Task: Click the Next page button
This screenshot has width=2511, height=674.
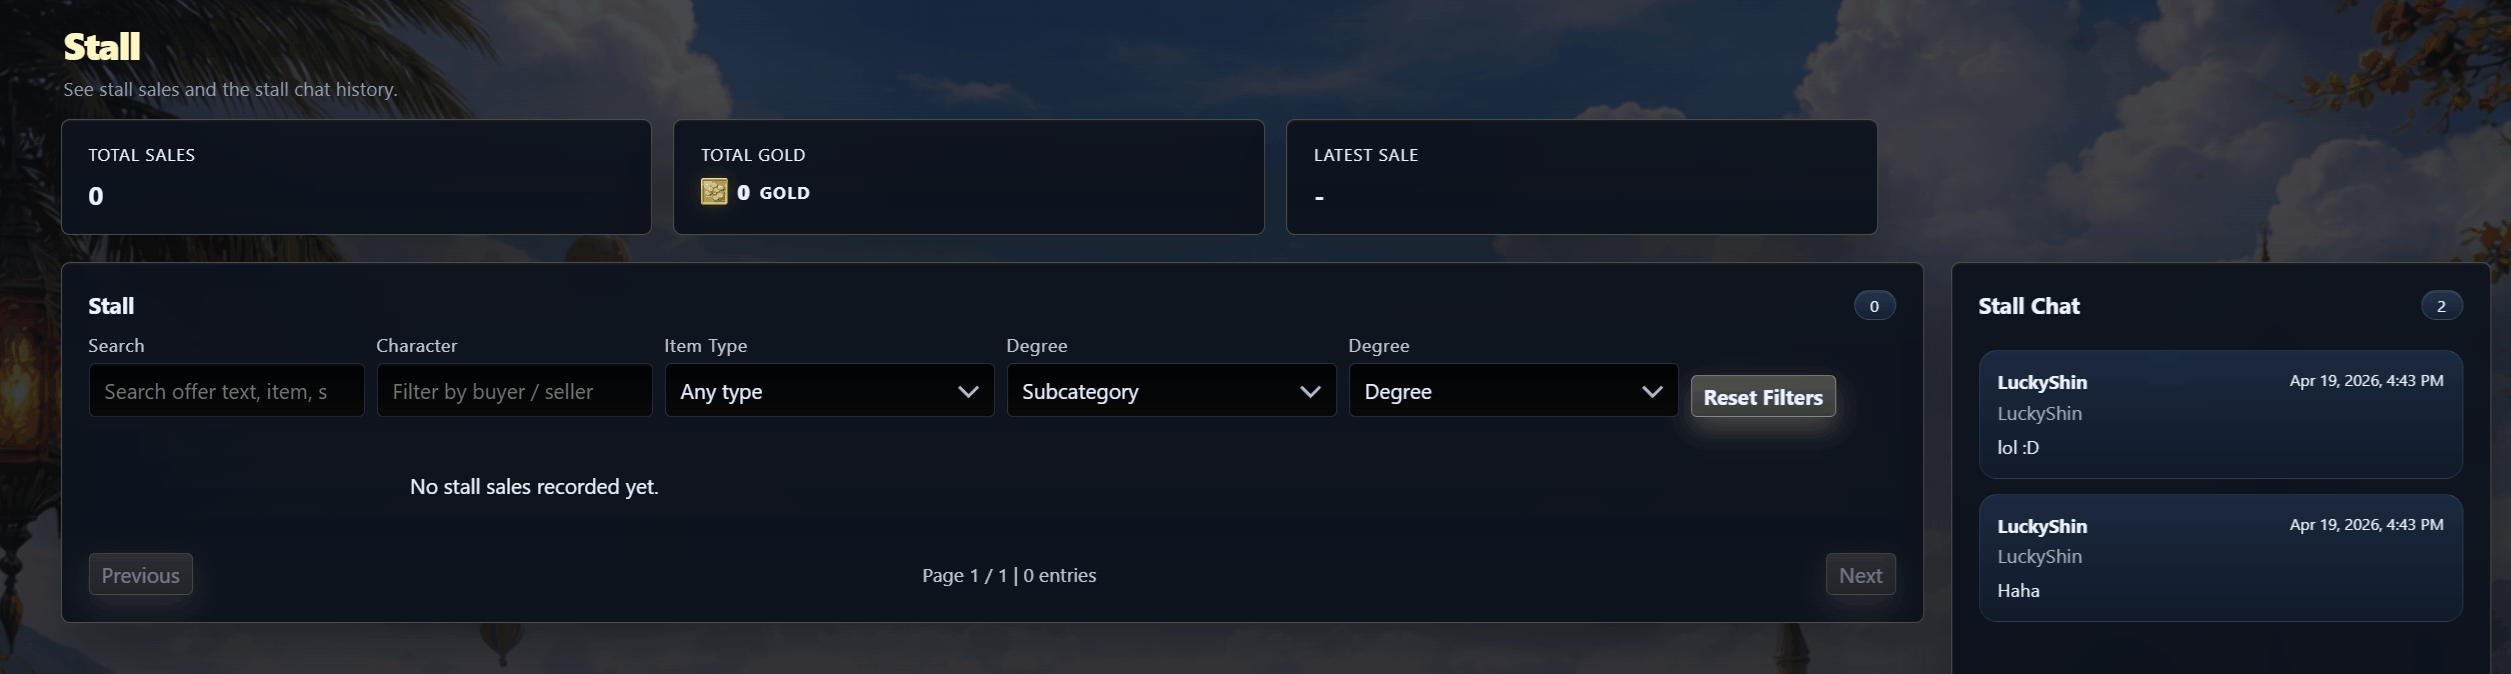Action: coord(1860,575)
